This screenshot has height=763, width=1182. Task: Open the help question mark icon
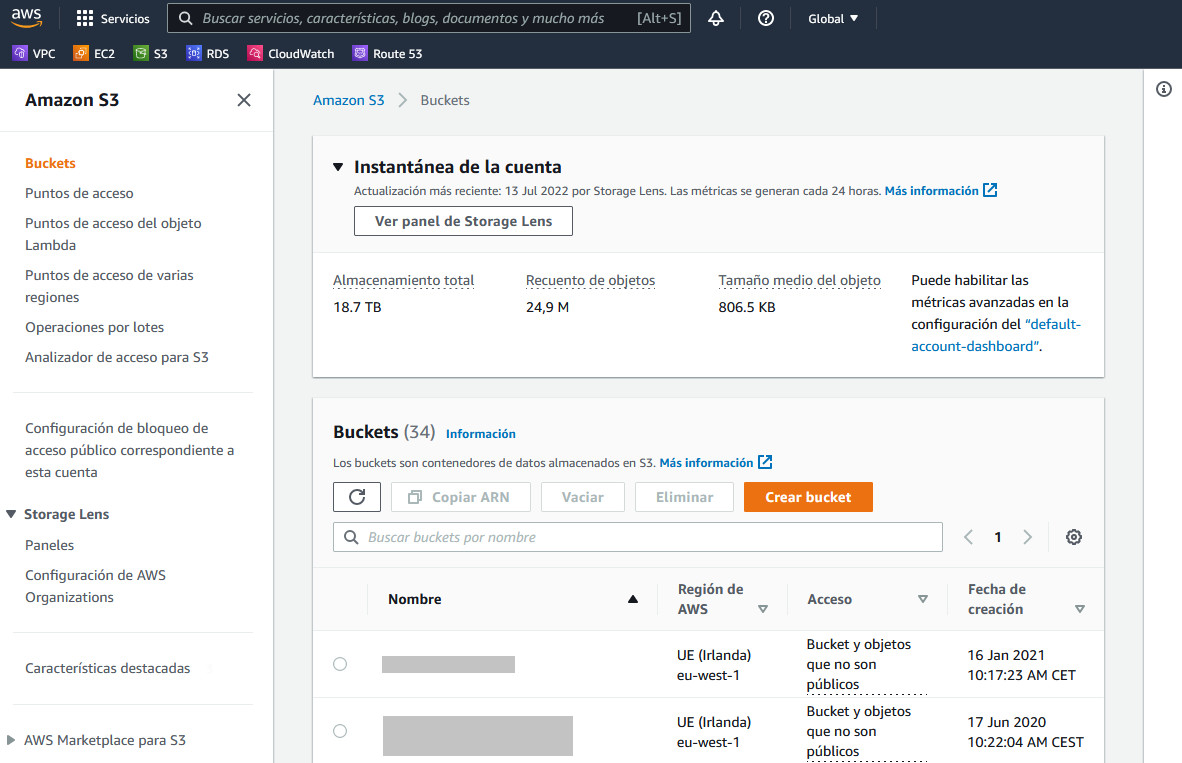coord(765,18)
